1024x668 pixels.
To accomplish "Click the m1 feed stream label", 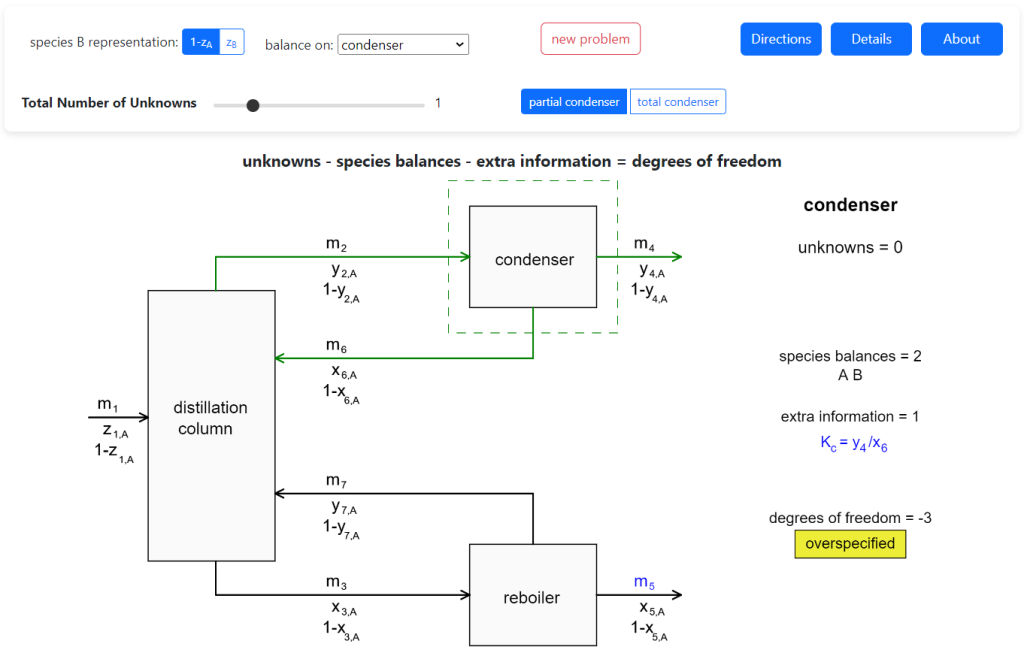I will (x=108, y=405).
